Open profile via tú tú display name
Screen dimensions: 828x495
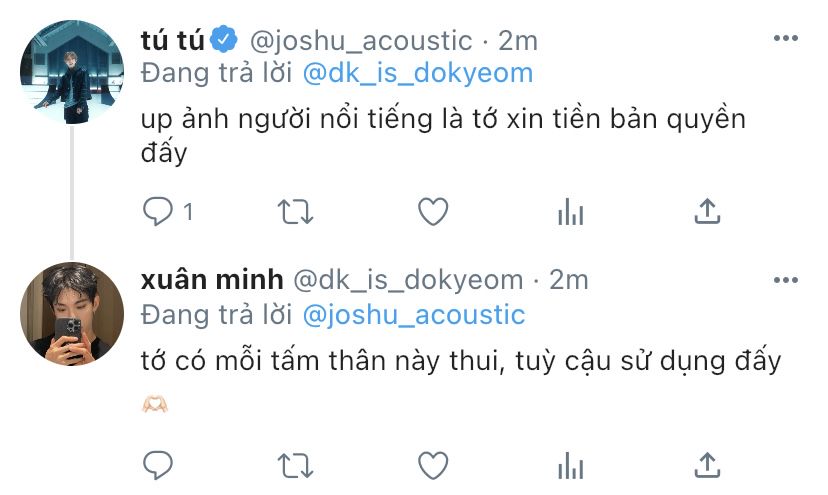click(173, 41)
